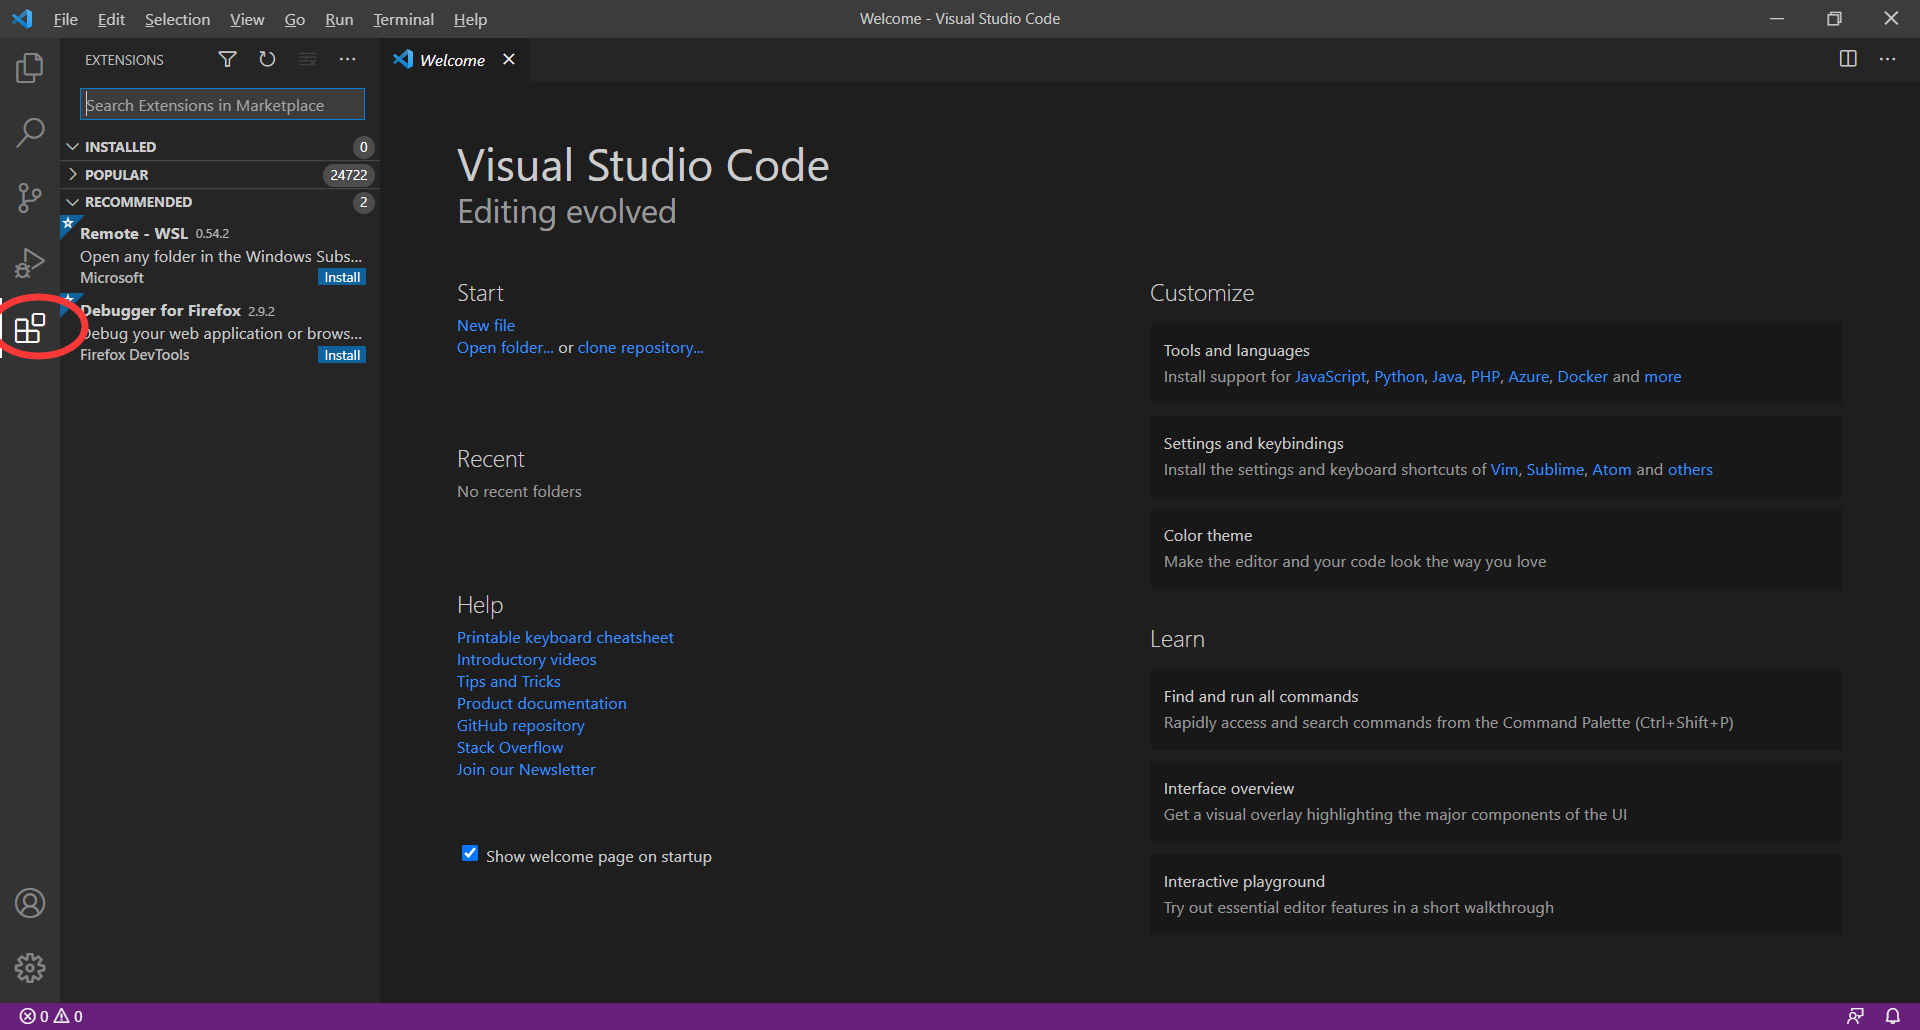Open editor more actions ellipsis
The width and height of the screenshot is (1920, 1030).
[1887, 59]
